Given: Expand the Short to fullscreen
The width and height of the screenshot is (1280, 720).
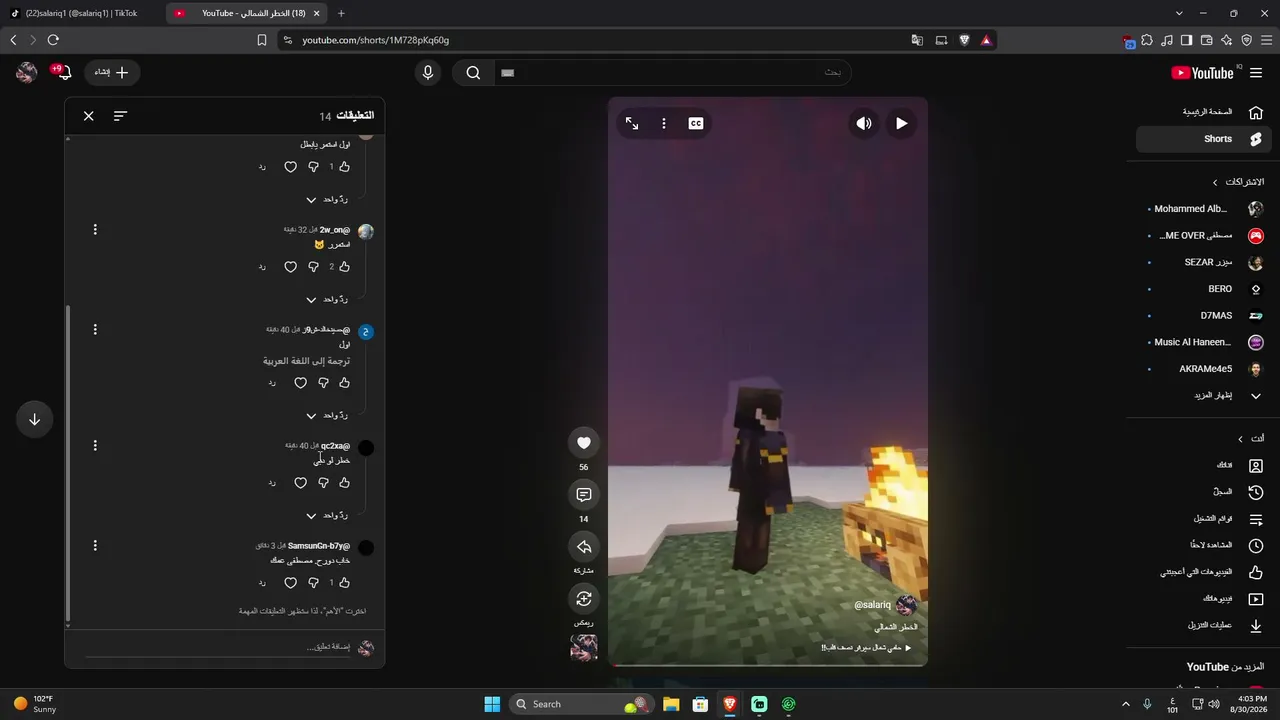Looking at the screenshot, I should click(x=632, y=124).
